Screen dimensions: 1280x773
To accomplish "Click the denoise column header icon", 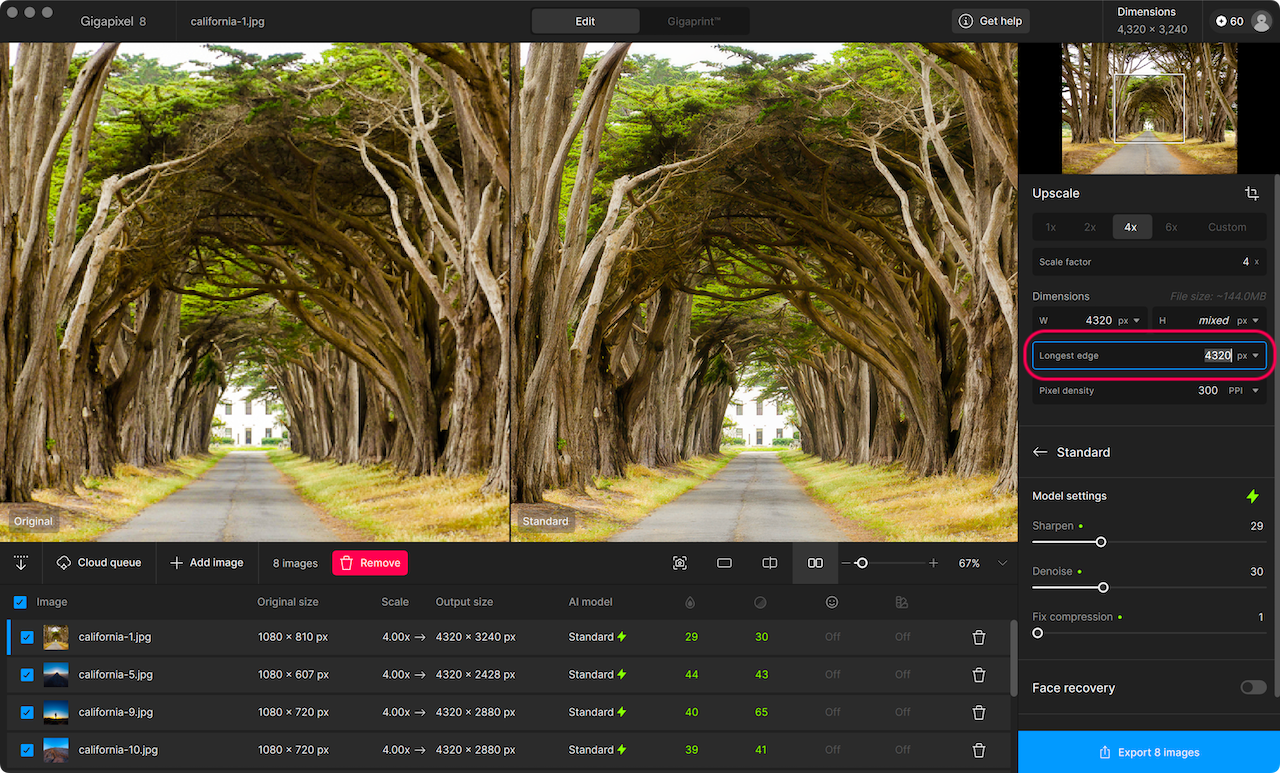I will pyautogui.click(x=760, y=602).
